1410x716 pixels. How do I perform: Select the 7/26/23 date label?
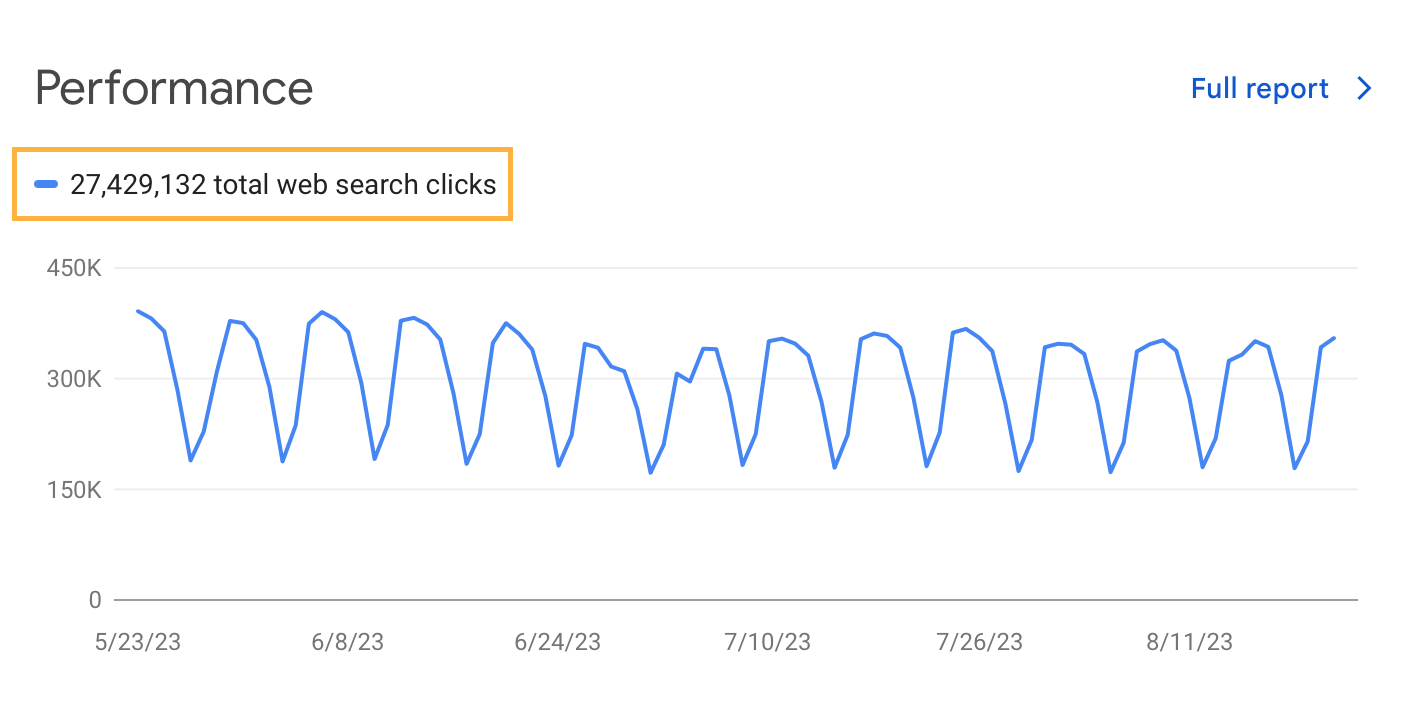(x=980, y=642)
